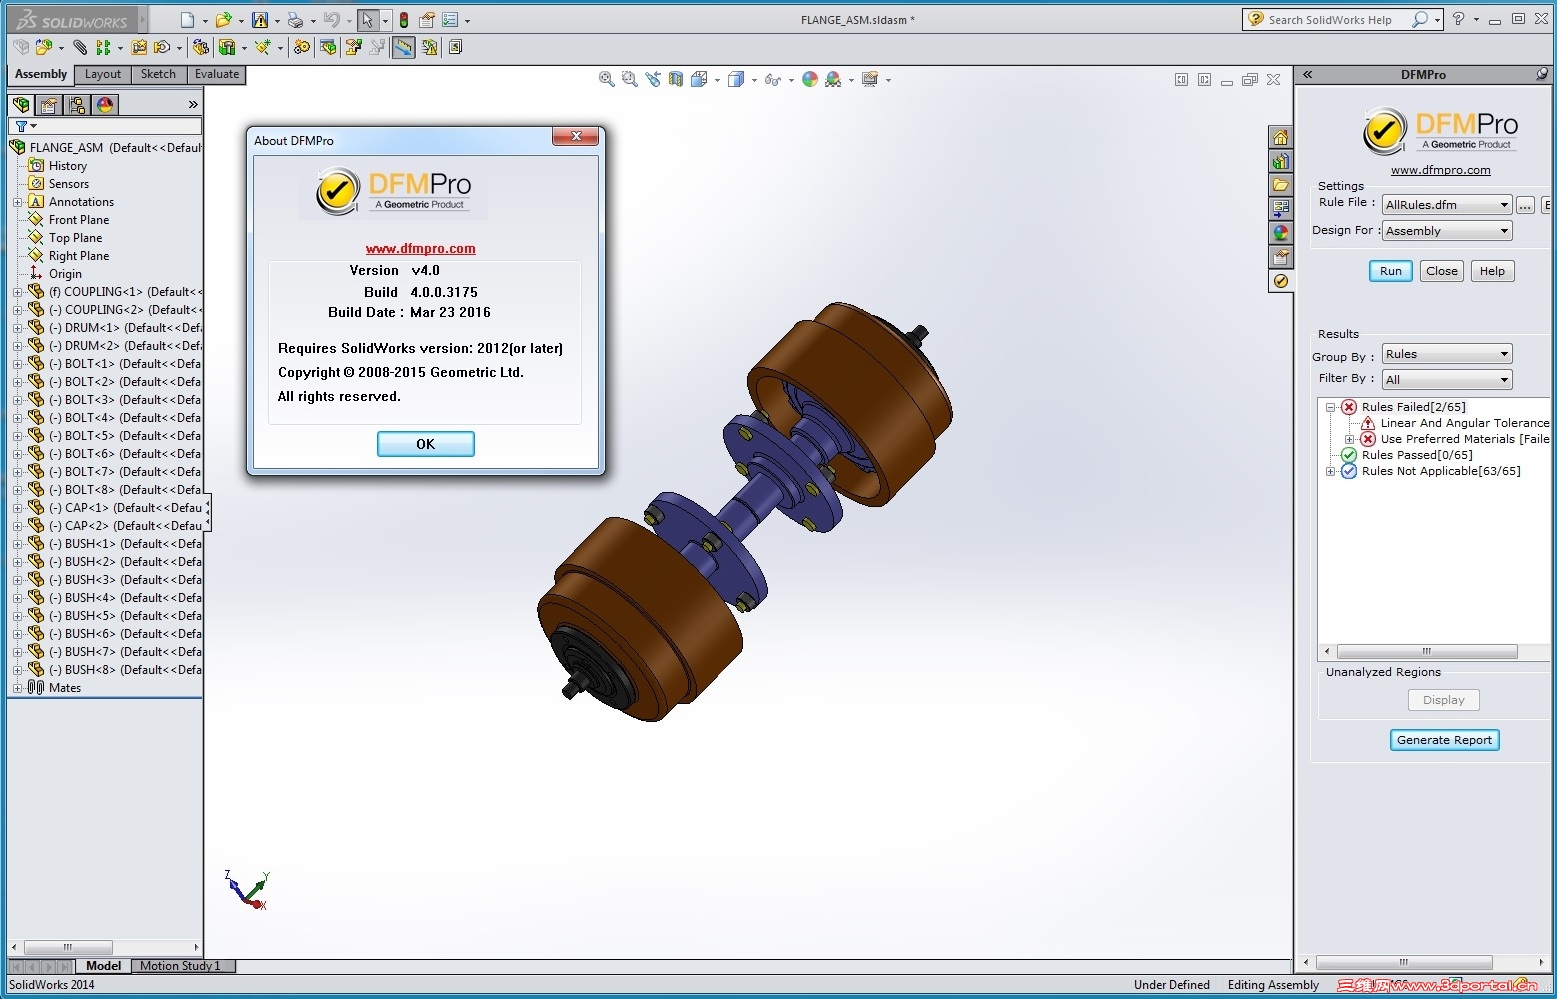The height and width of the screenshot is (999, 1557).
Task: Switch to FeatureManager design tree tab icon
Action: tap(21, 104)
